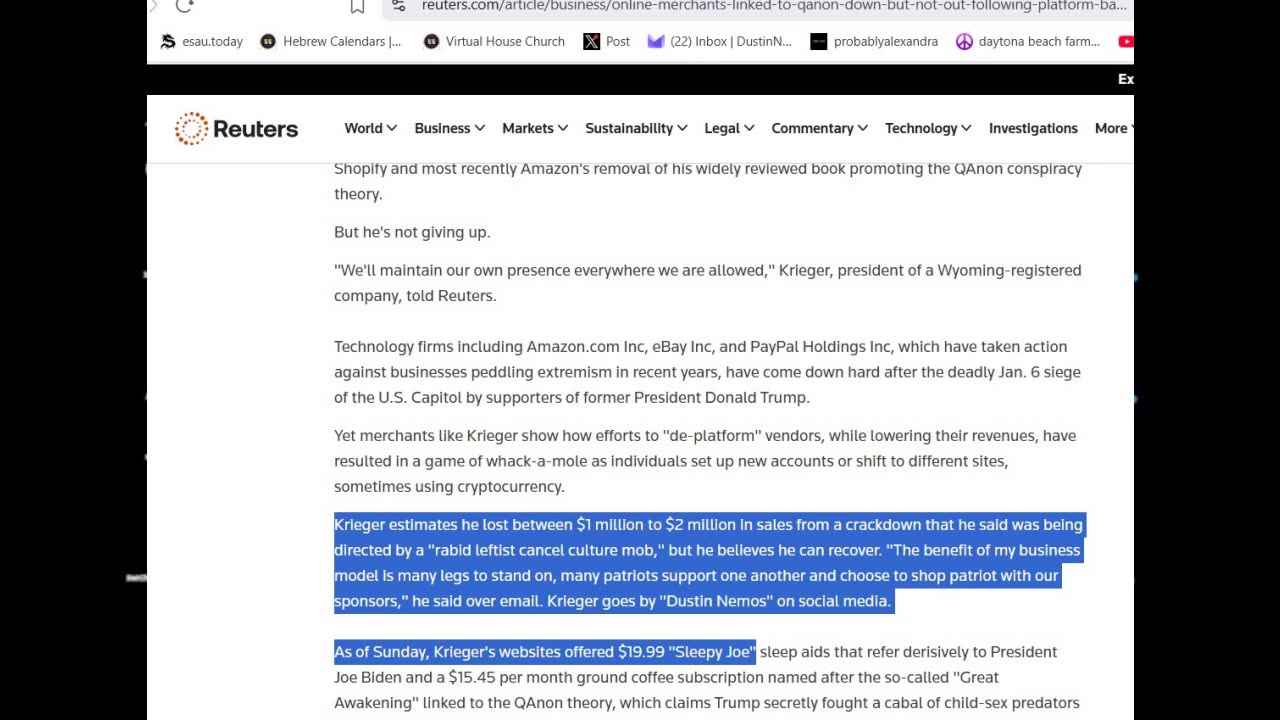Viewport: 1280px width, 720px height.
Task: Open the Inbox DustinN bookmark
Action: click(x=720, y=41)
